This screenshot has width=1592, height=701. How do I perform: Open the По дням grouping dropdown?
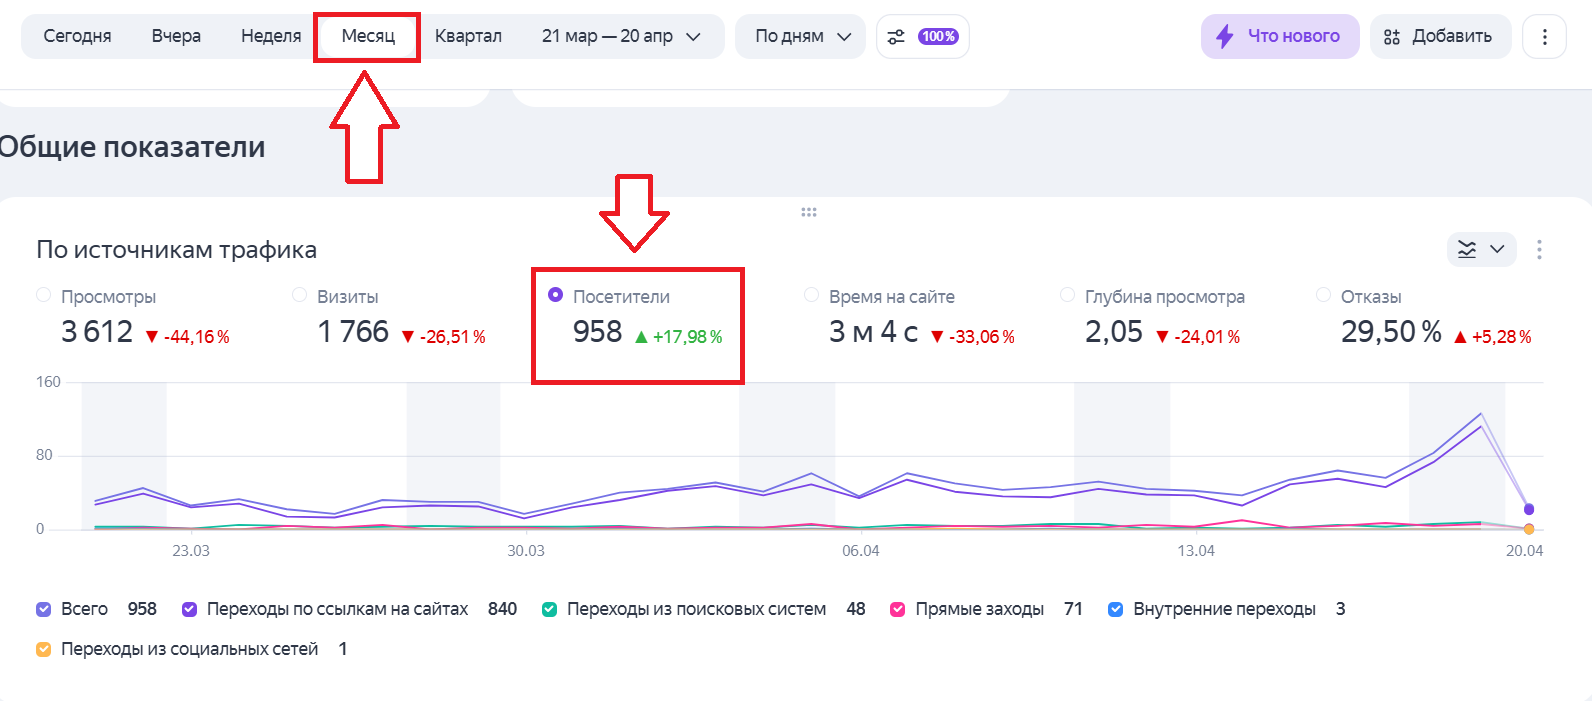pos(802,37)
